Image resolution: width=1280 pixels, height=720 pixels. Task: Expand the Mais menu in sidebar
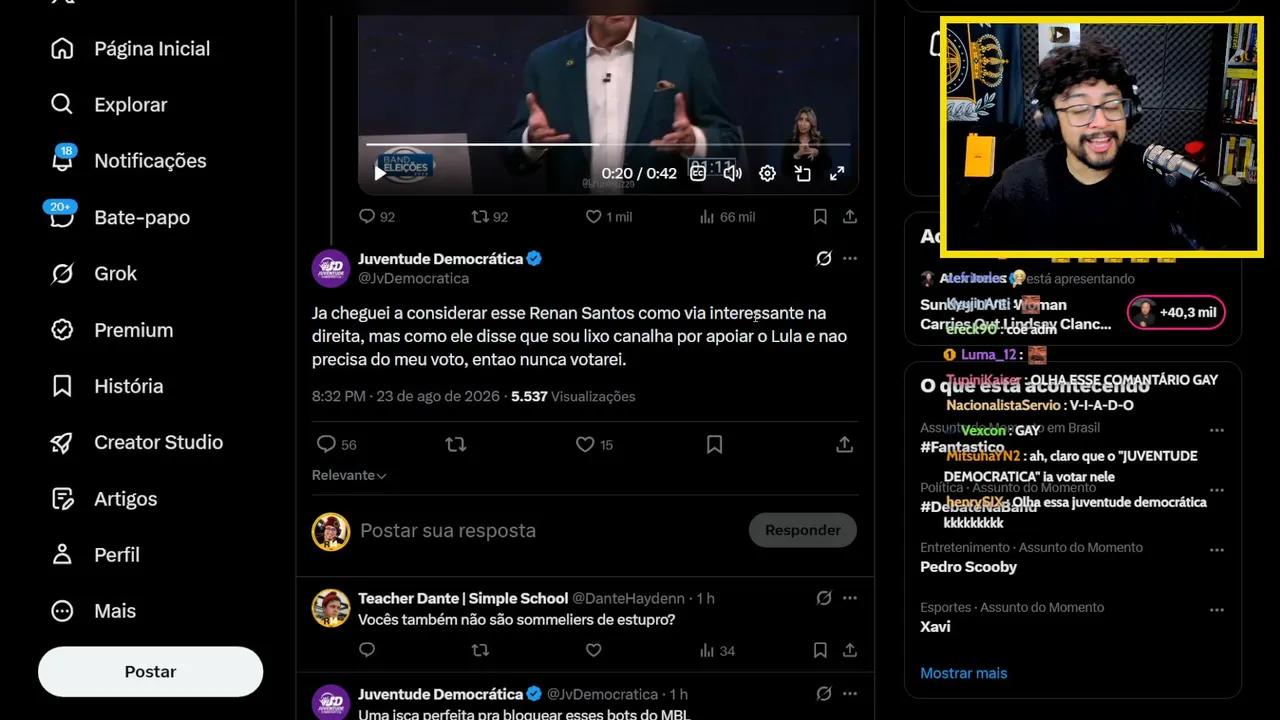(93, 612)
